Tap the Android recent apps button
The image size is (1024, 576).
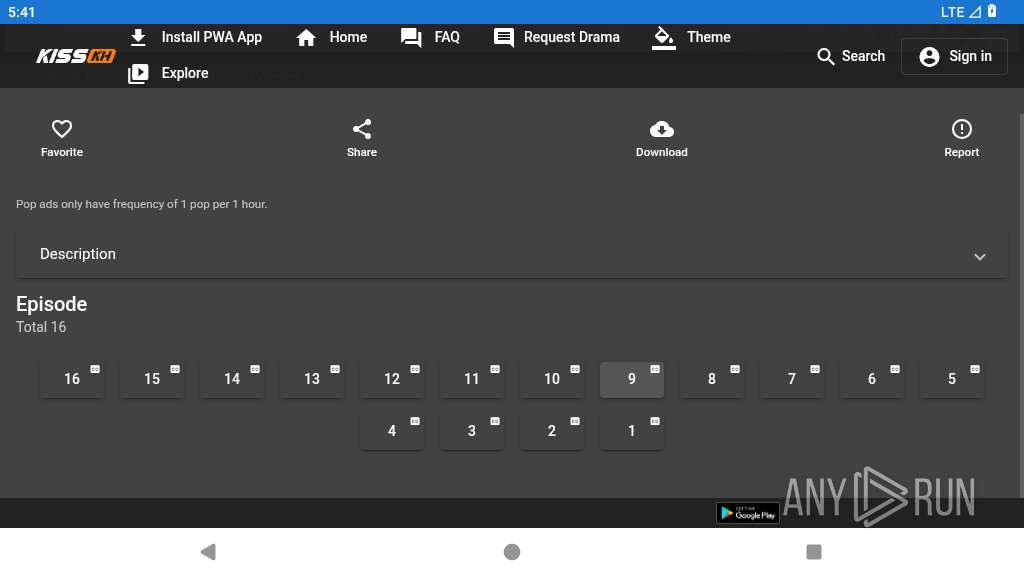tap(814, 552)
